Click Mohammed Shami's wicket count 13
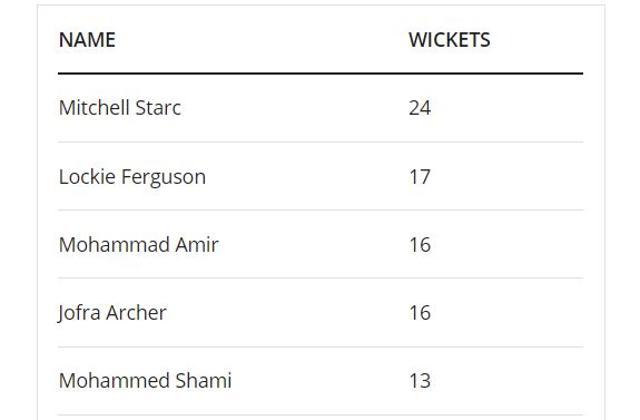The width and height of the screenshot is (640, 420). 420,381
